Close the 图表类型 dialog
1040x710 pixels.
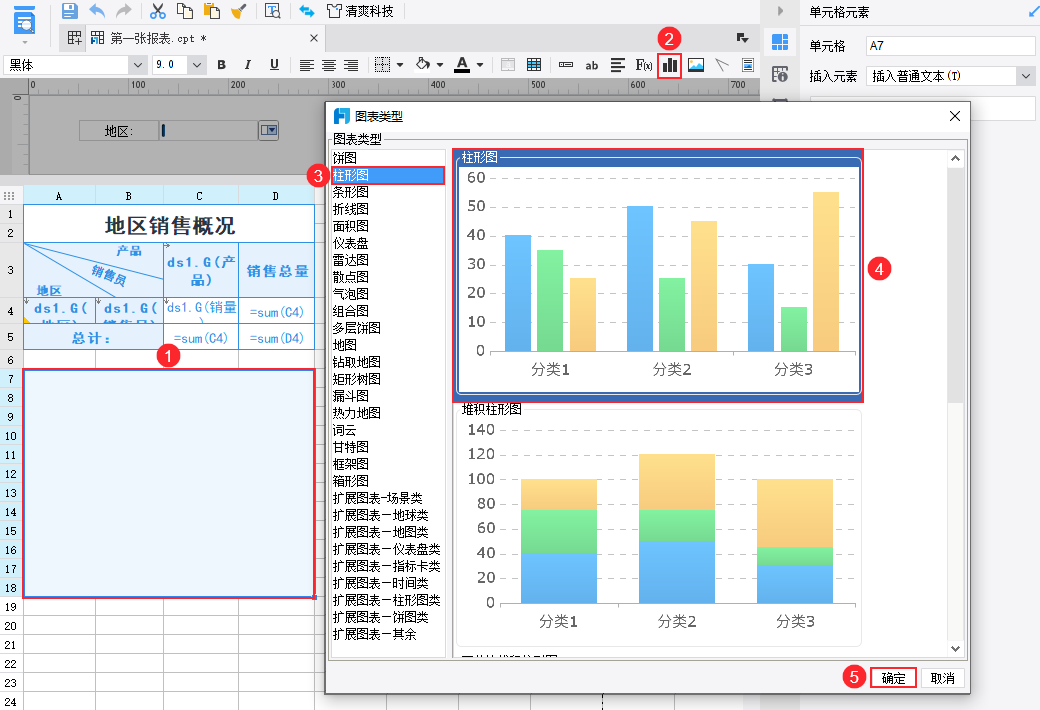click(954, 116)
